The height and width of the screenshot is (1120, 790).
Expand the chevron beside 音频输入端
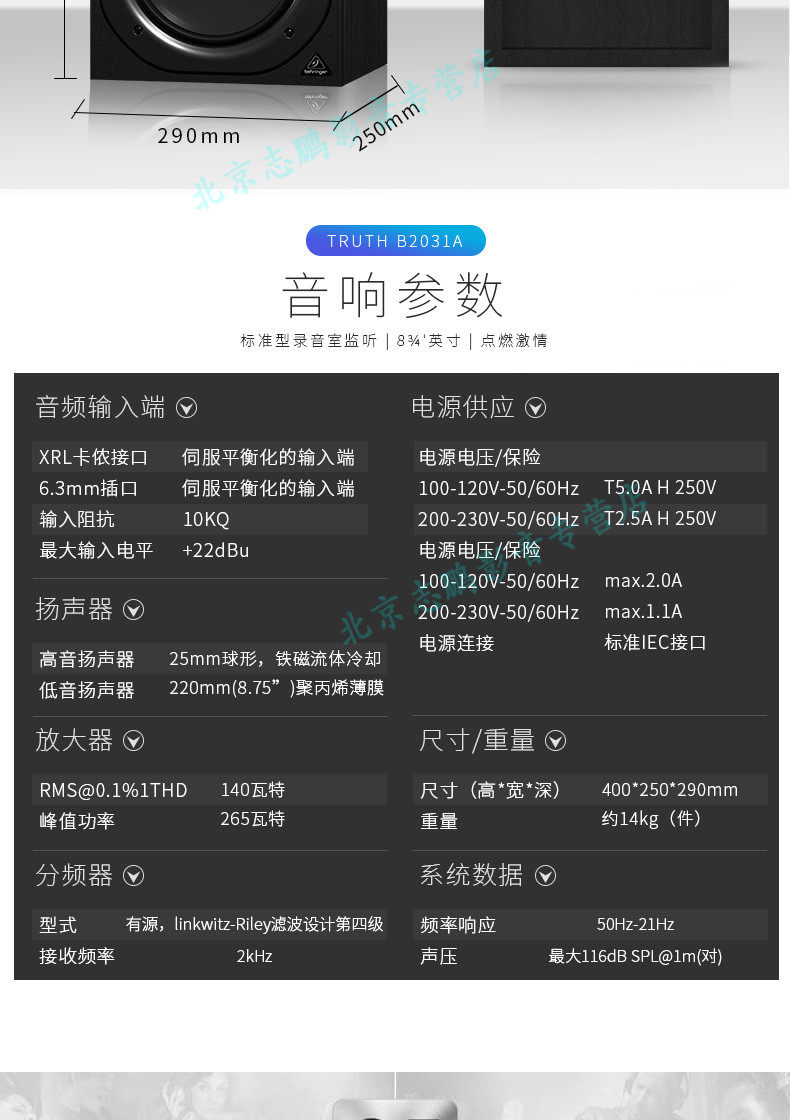click(x=186, y=408)
